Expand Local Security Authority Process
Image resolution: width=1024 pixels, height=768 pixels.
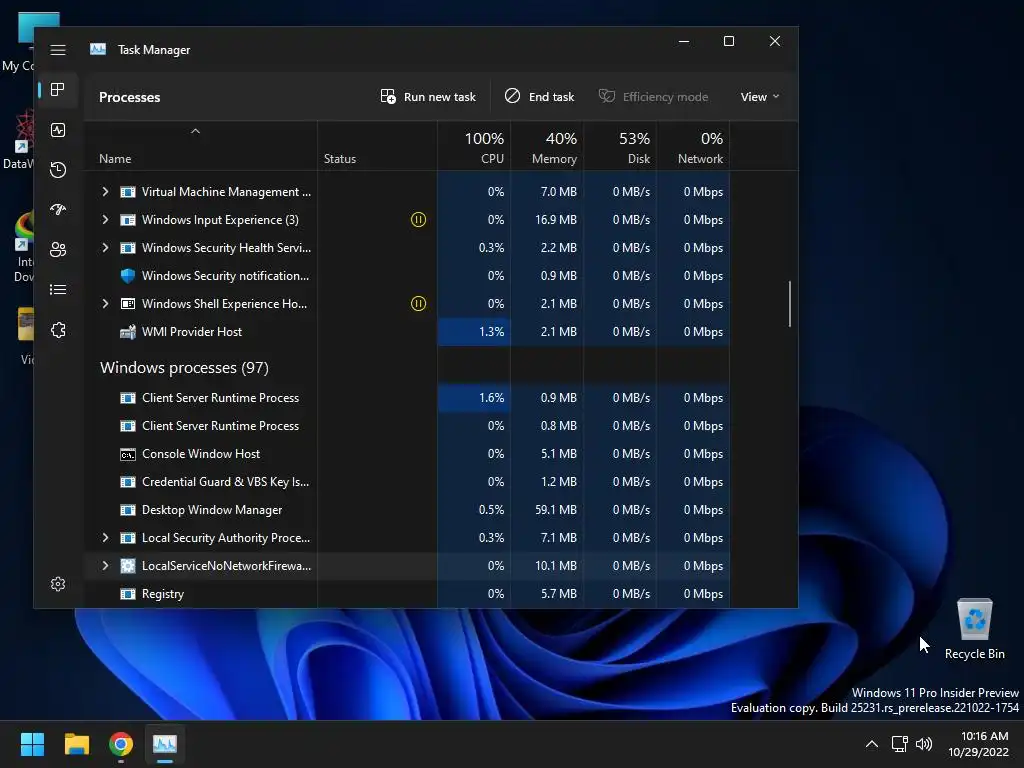(105, 537)
